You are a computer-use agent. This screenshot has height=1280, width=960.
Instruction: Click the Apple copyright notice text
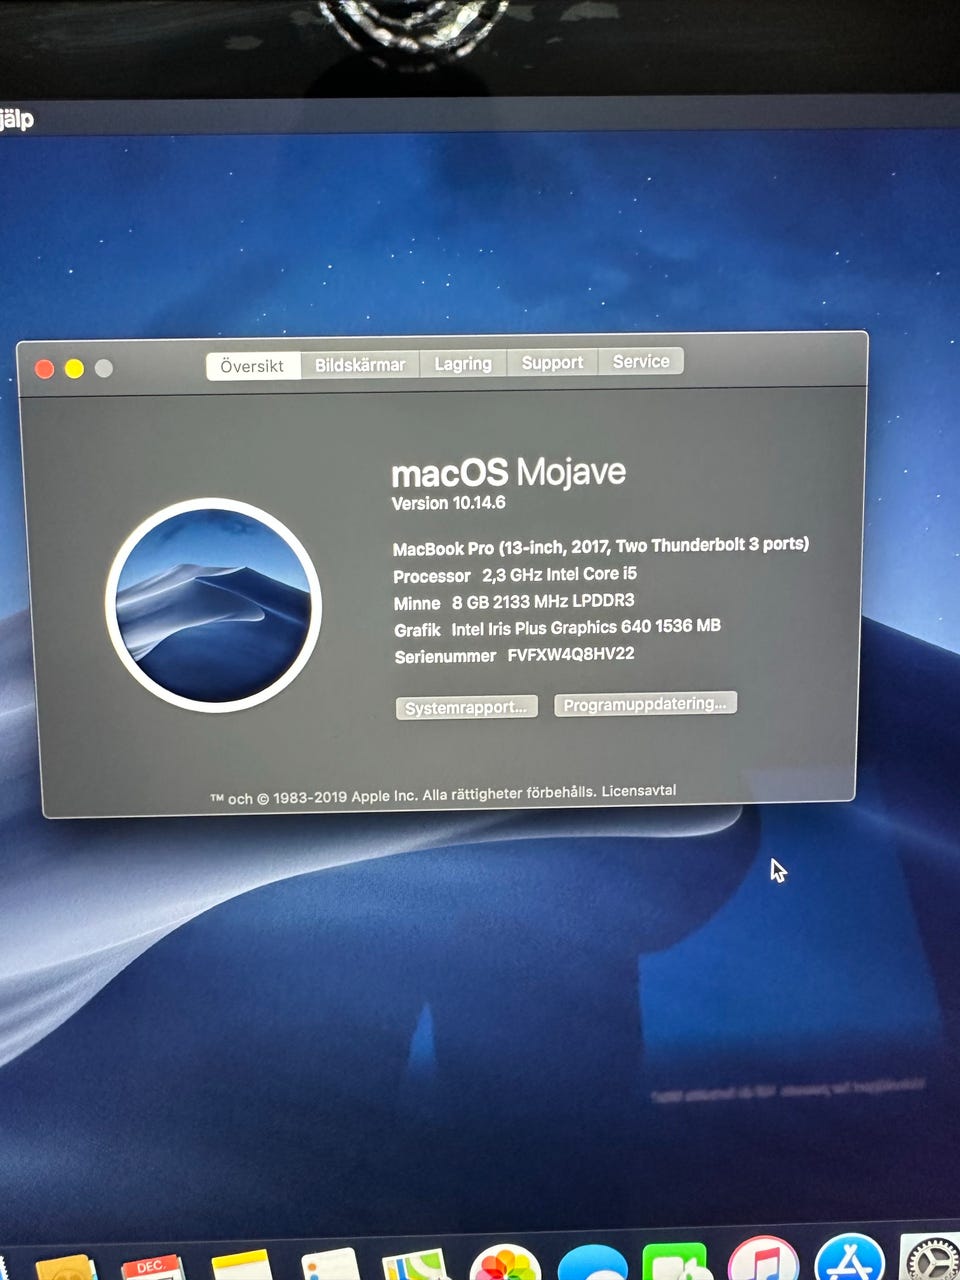coord(404,796)
